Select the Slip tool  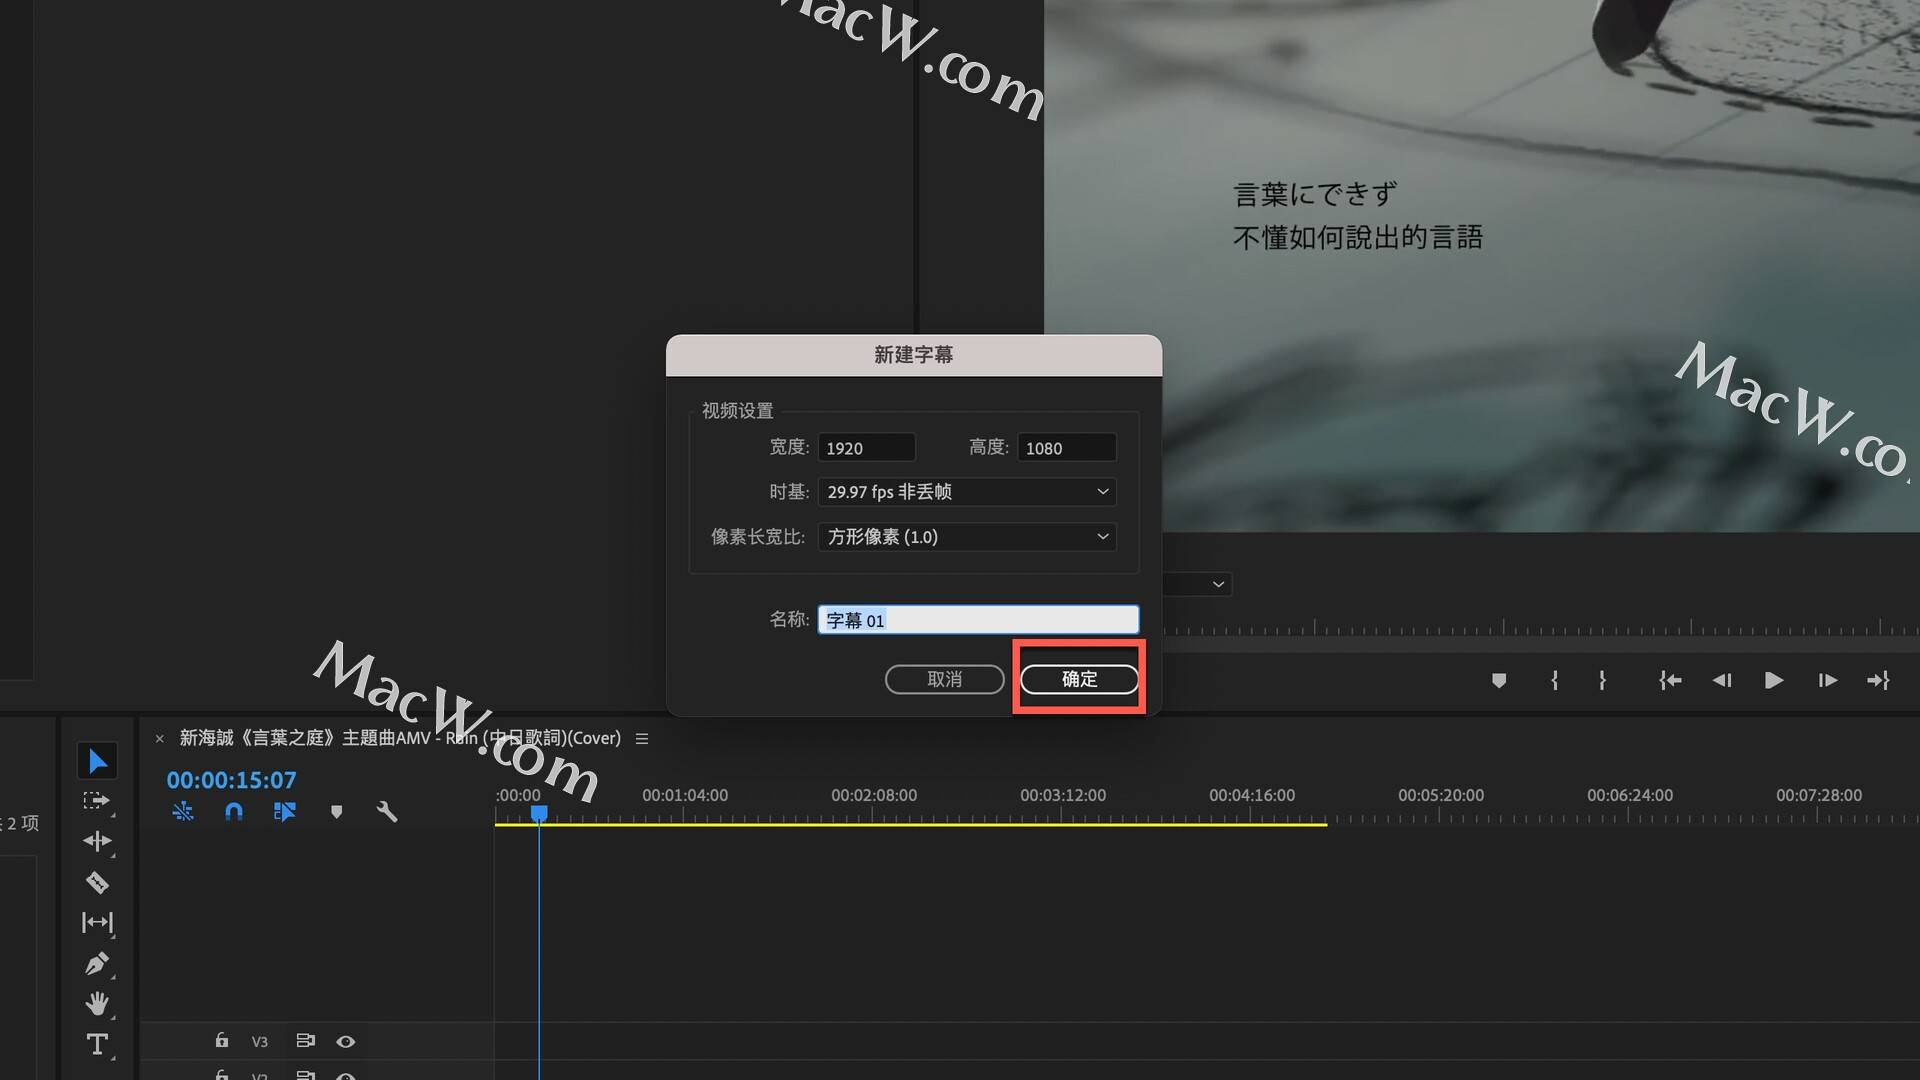(97, 922)
